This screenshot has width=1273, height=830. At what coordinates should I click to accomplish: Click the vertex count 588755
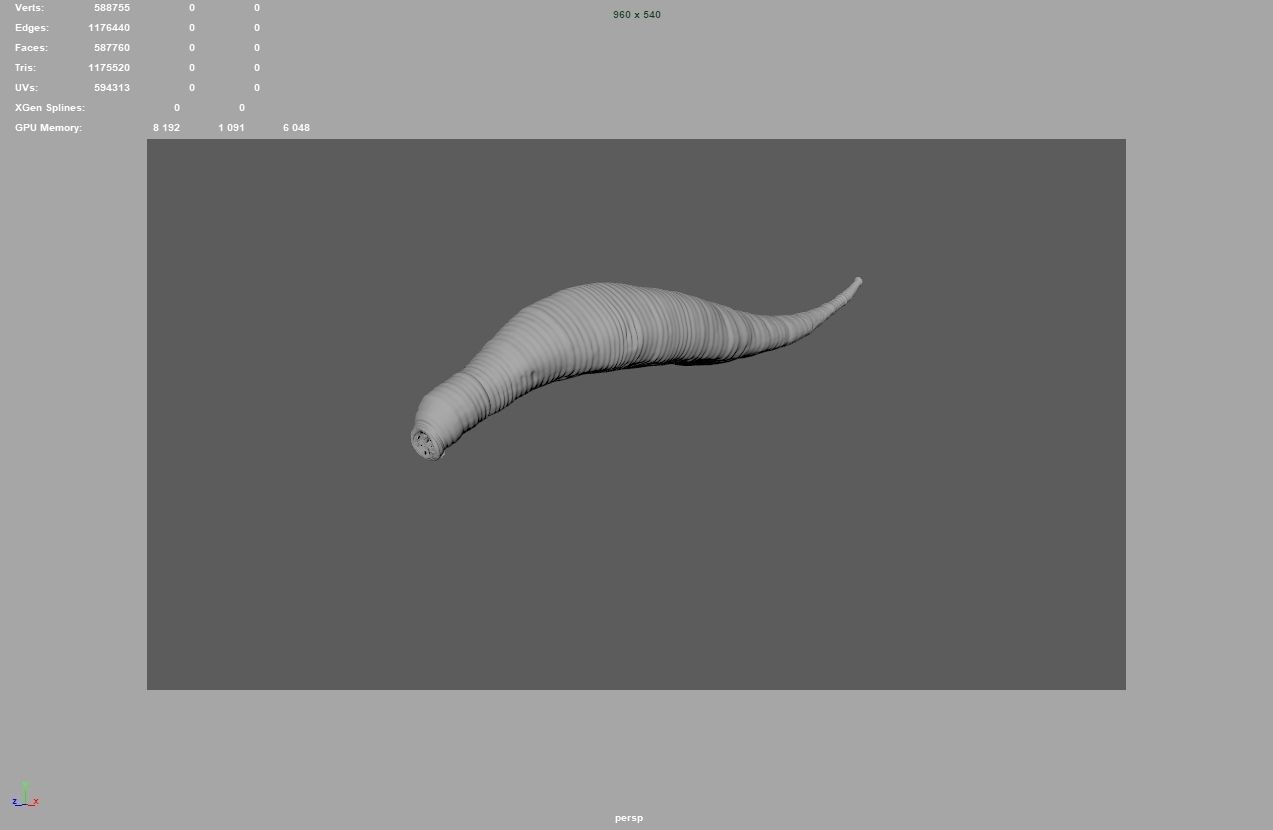pos(112,8)
